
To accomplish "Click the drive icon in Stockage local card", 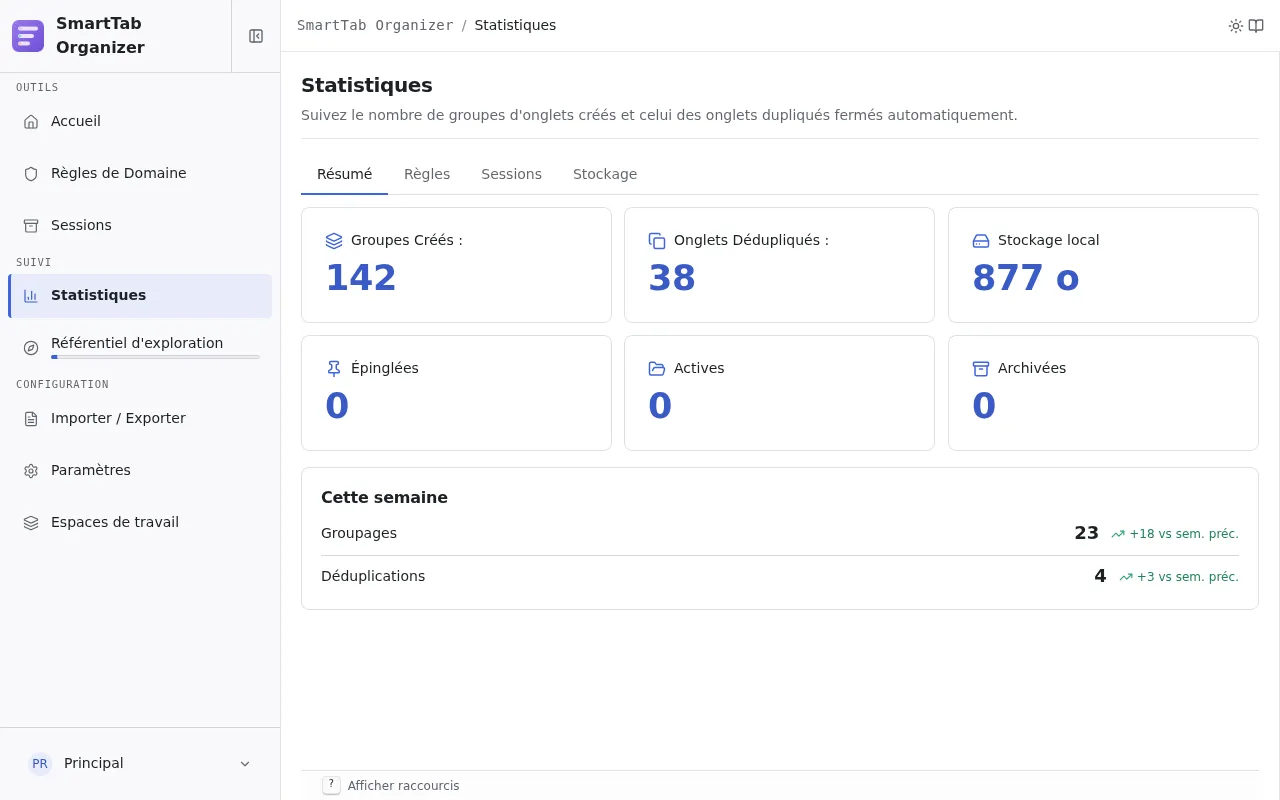I will (981, 241).
